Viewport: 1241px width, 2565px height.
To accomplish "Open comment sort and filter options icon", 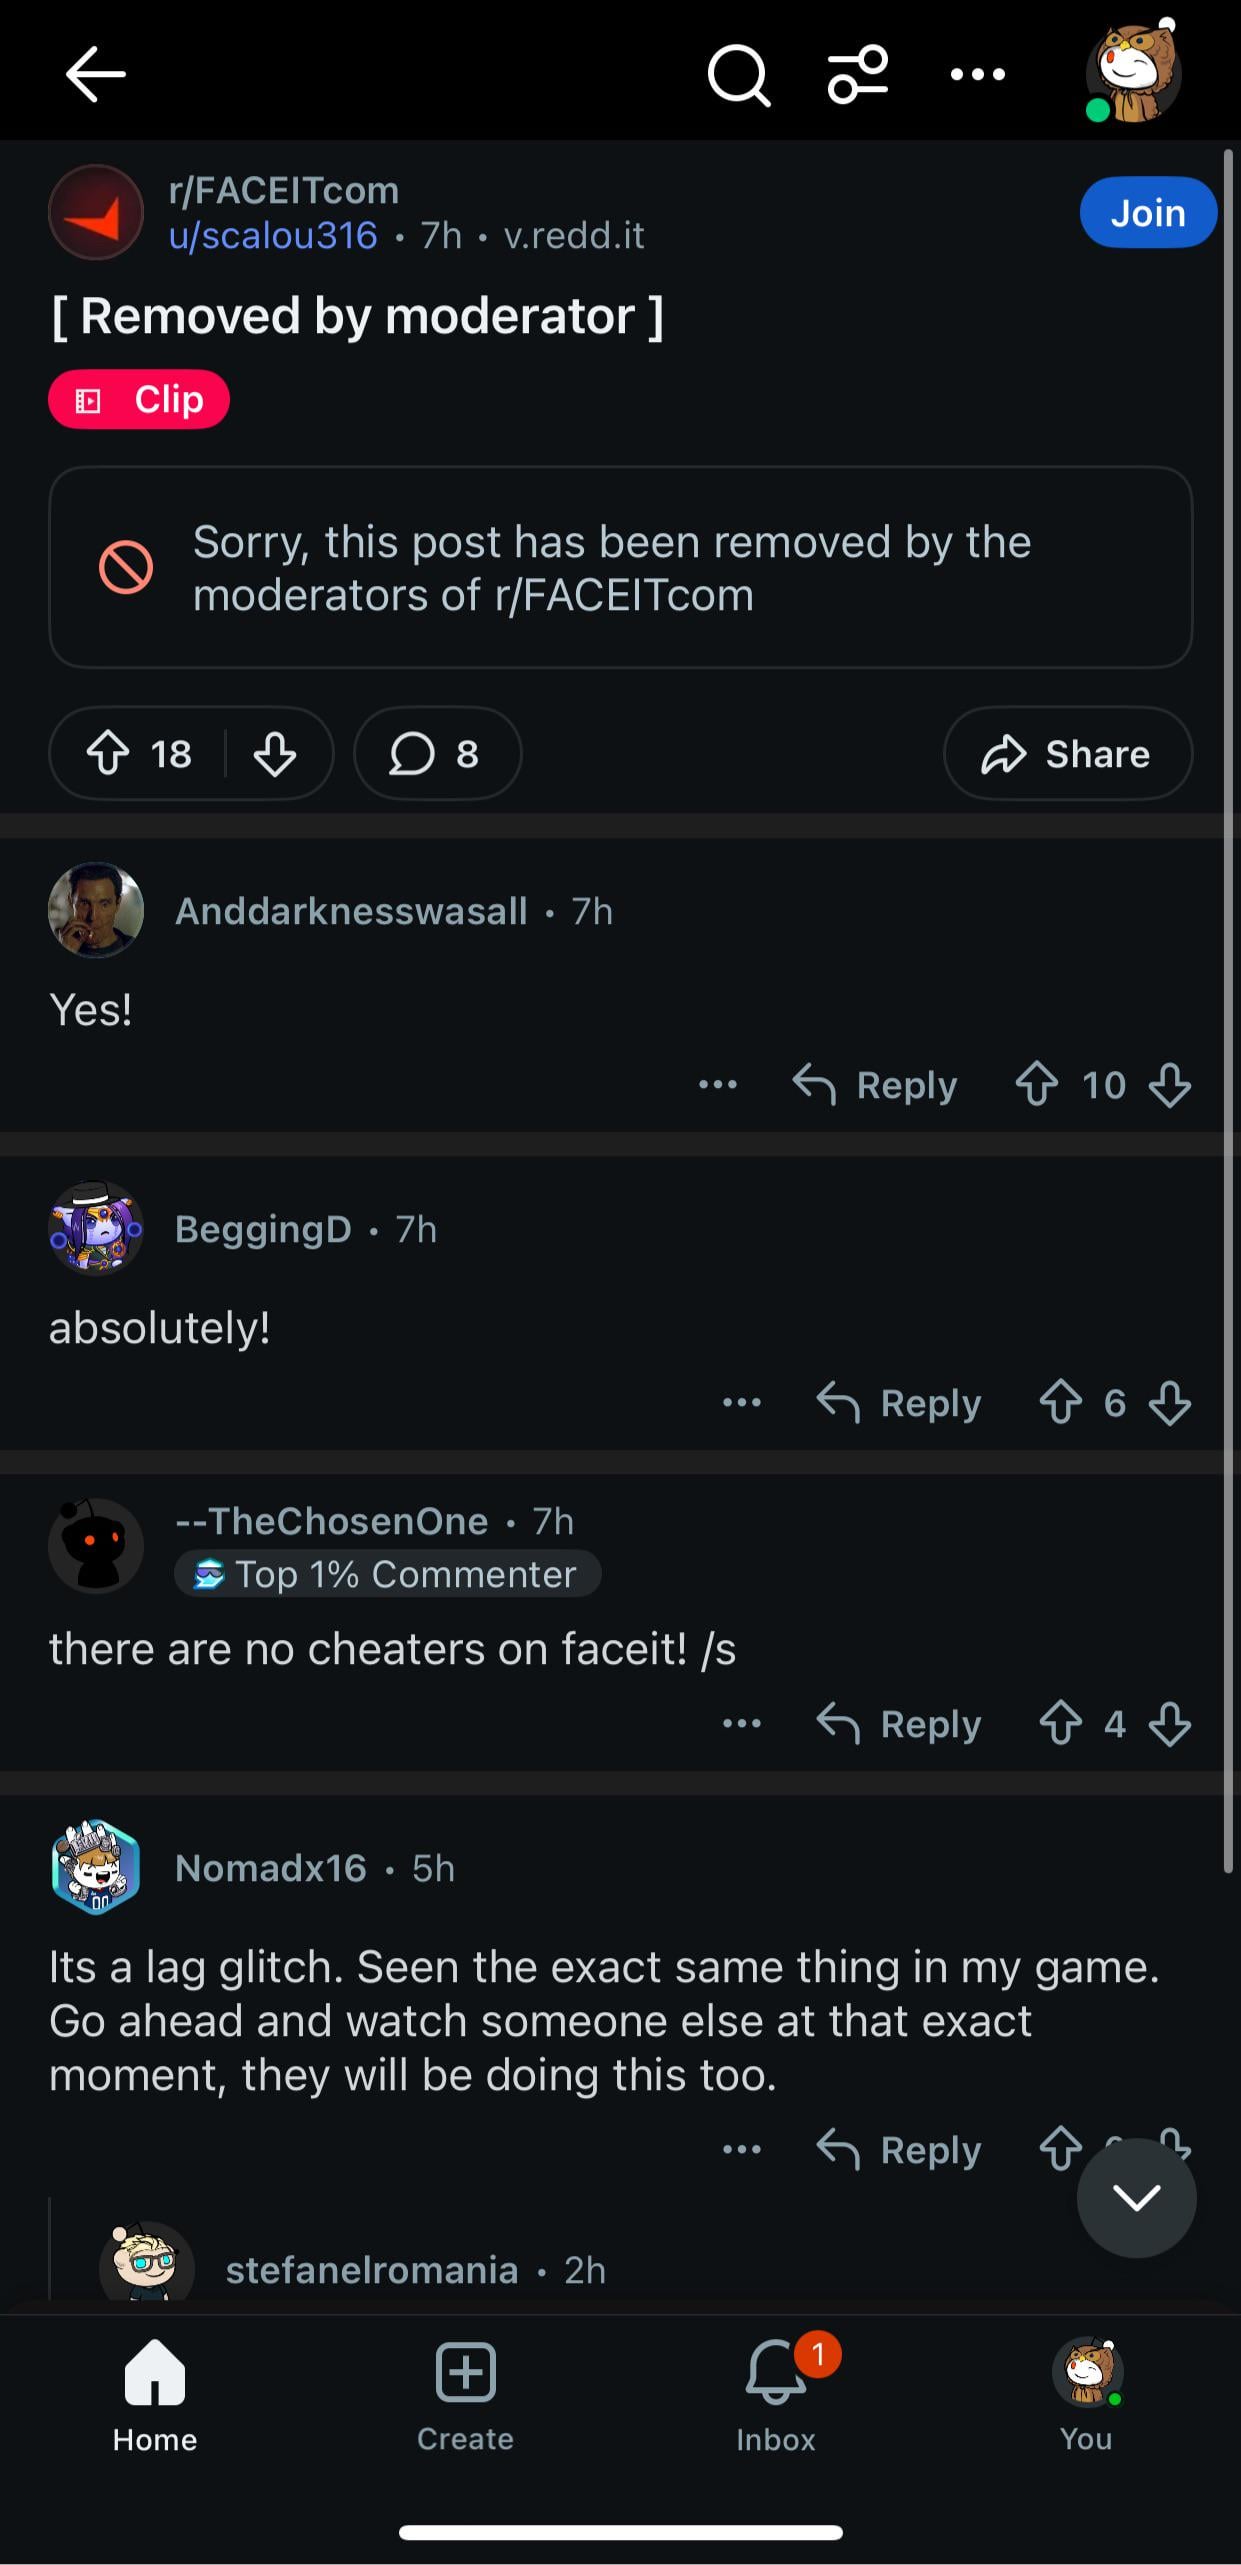I will 858,74.
